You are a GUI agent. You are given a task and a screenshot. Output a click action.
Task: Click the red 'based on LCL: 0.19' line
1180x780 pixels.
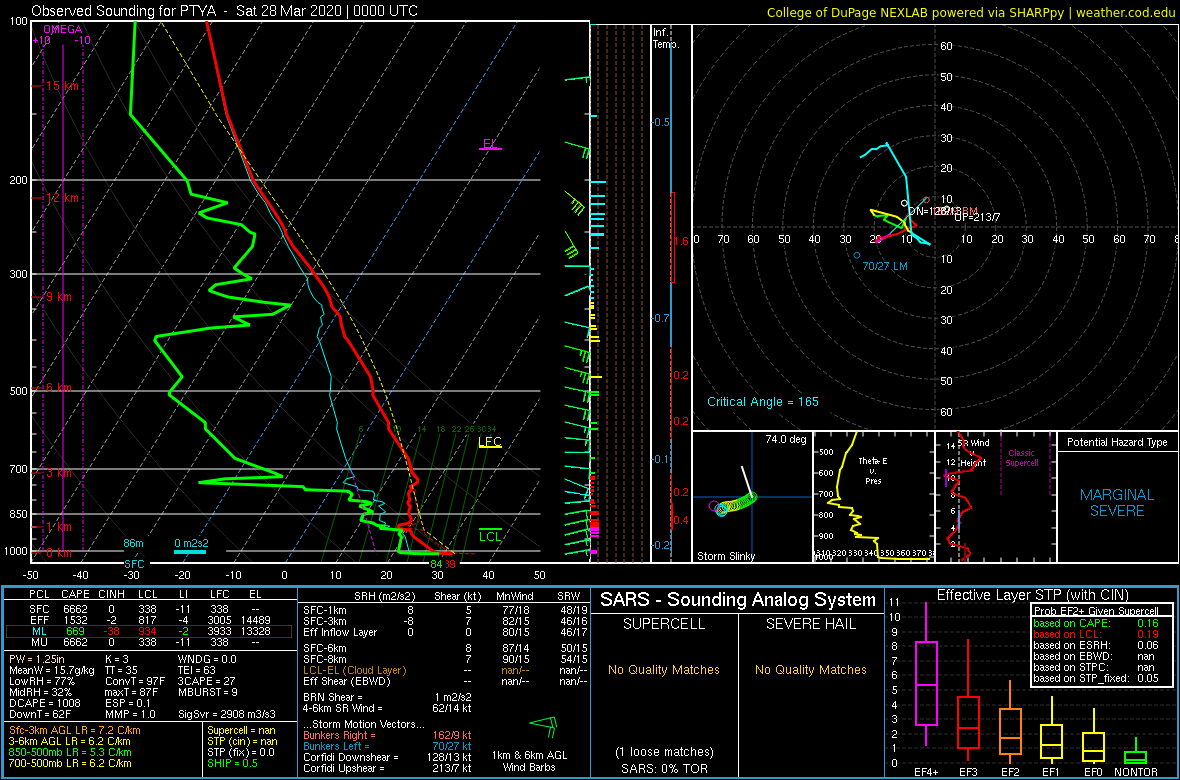click(1095, 635)
